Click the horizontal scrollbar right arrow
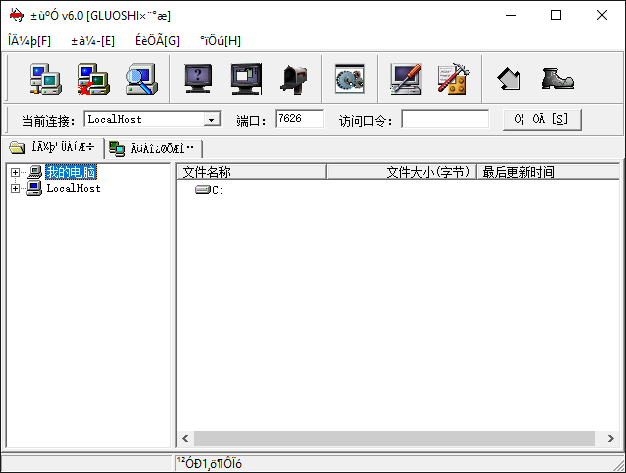Image resolution: width=626 pixels, height=473 pixels. (611, 438)
